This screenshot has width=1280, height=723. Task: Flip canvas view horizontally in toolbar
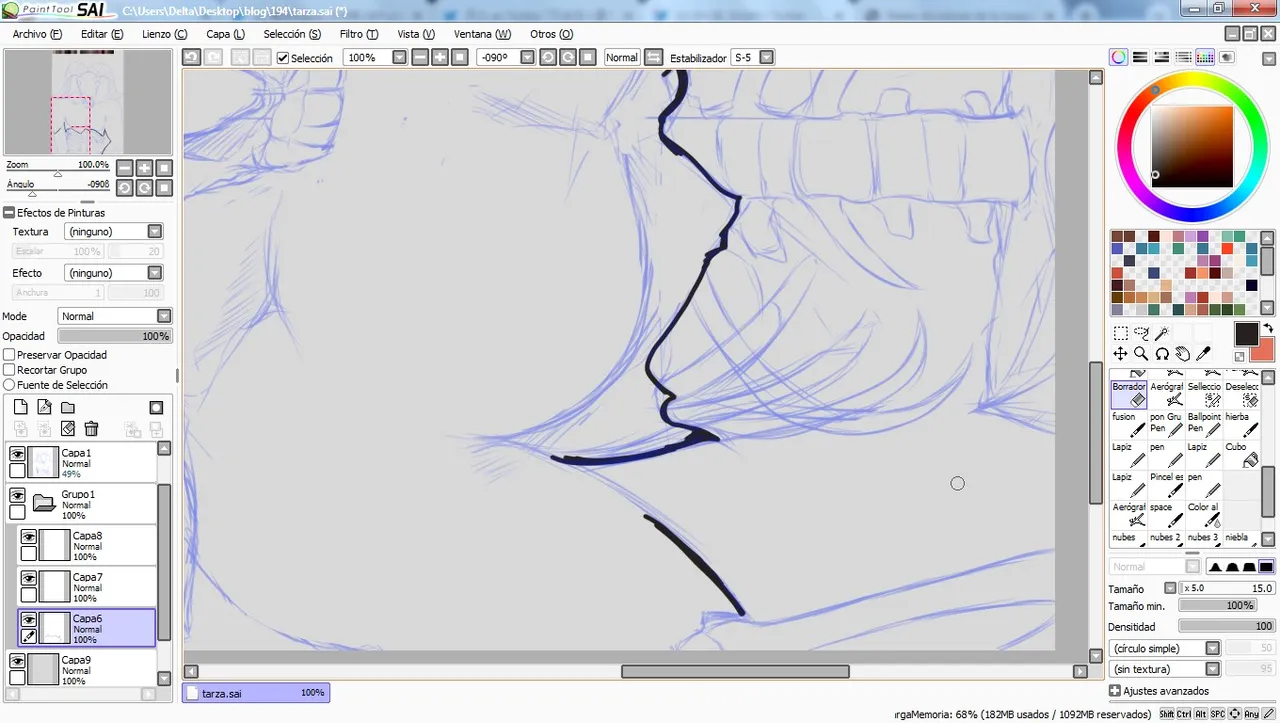click(x=653, y=57)
